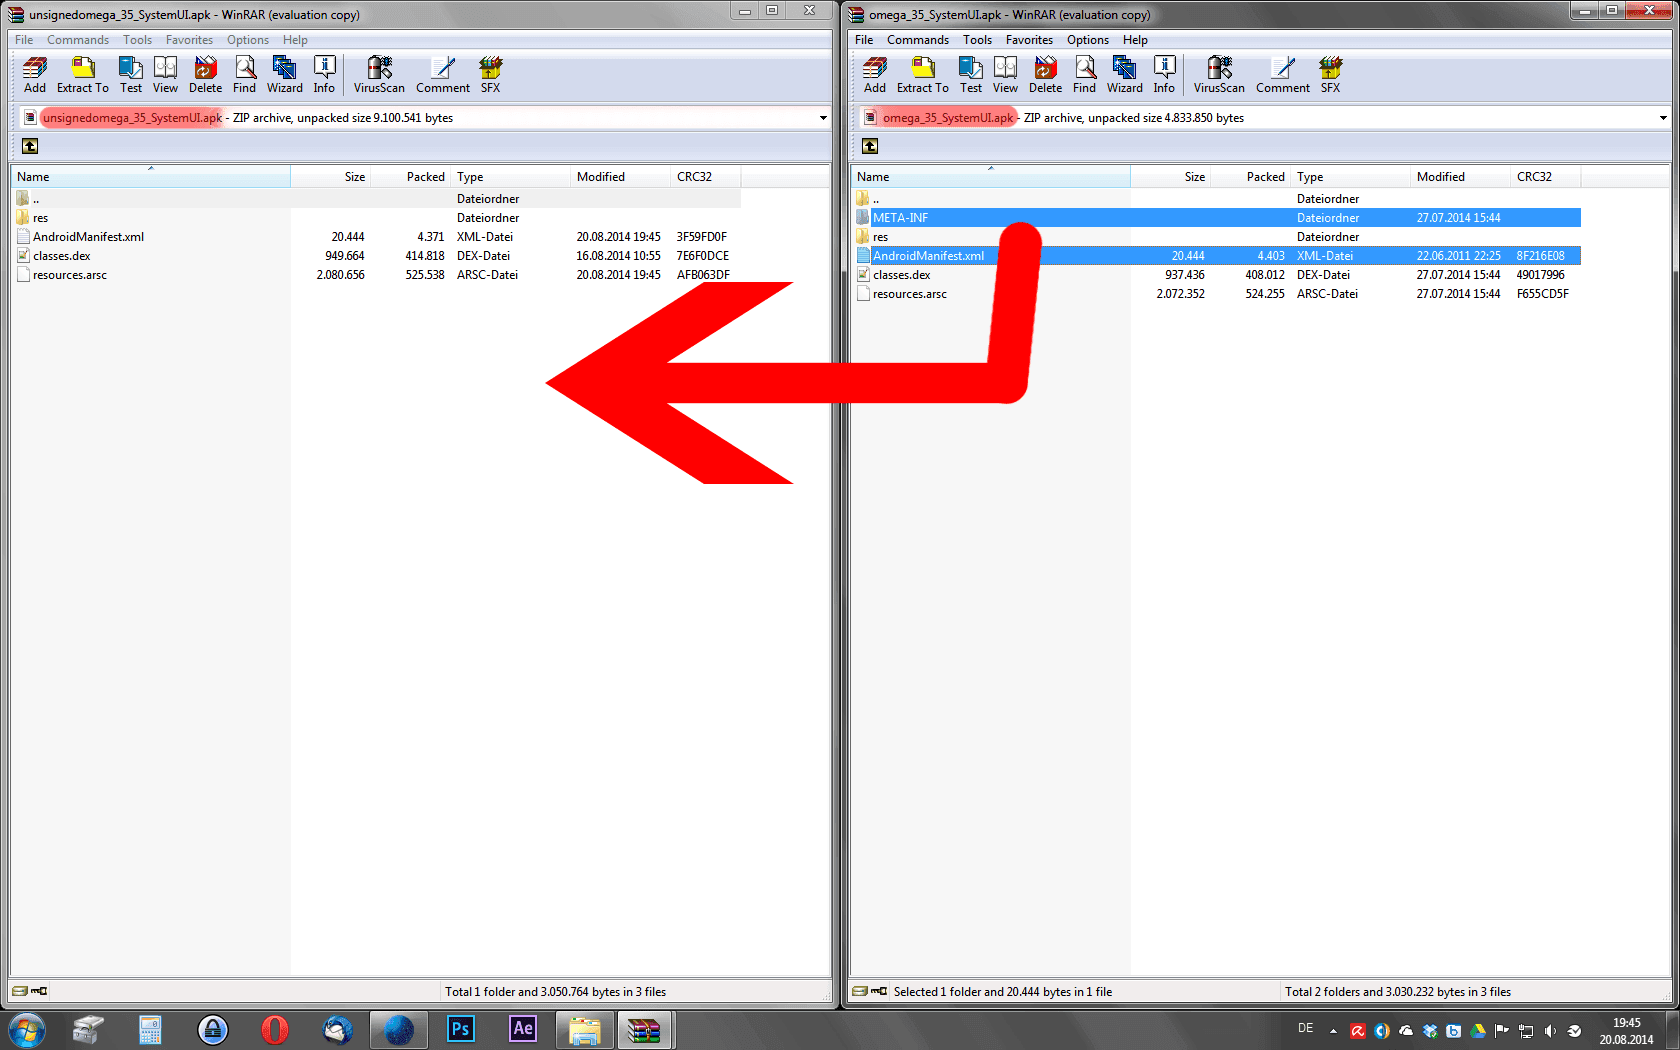This screenshot has width=1680, height=1050.
Task: Open Commands menu in unsignedomega window
Action: 78,40
